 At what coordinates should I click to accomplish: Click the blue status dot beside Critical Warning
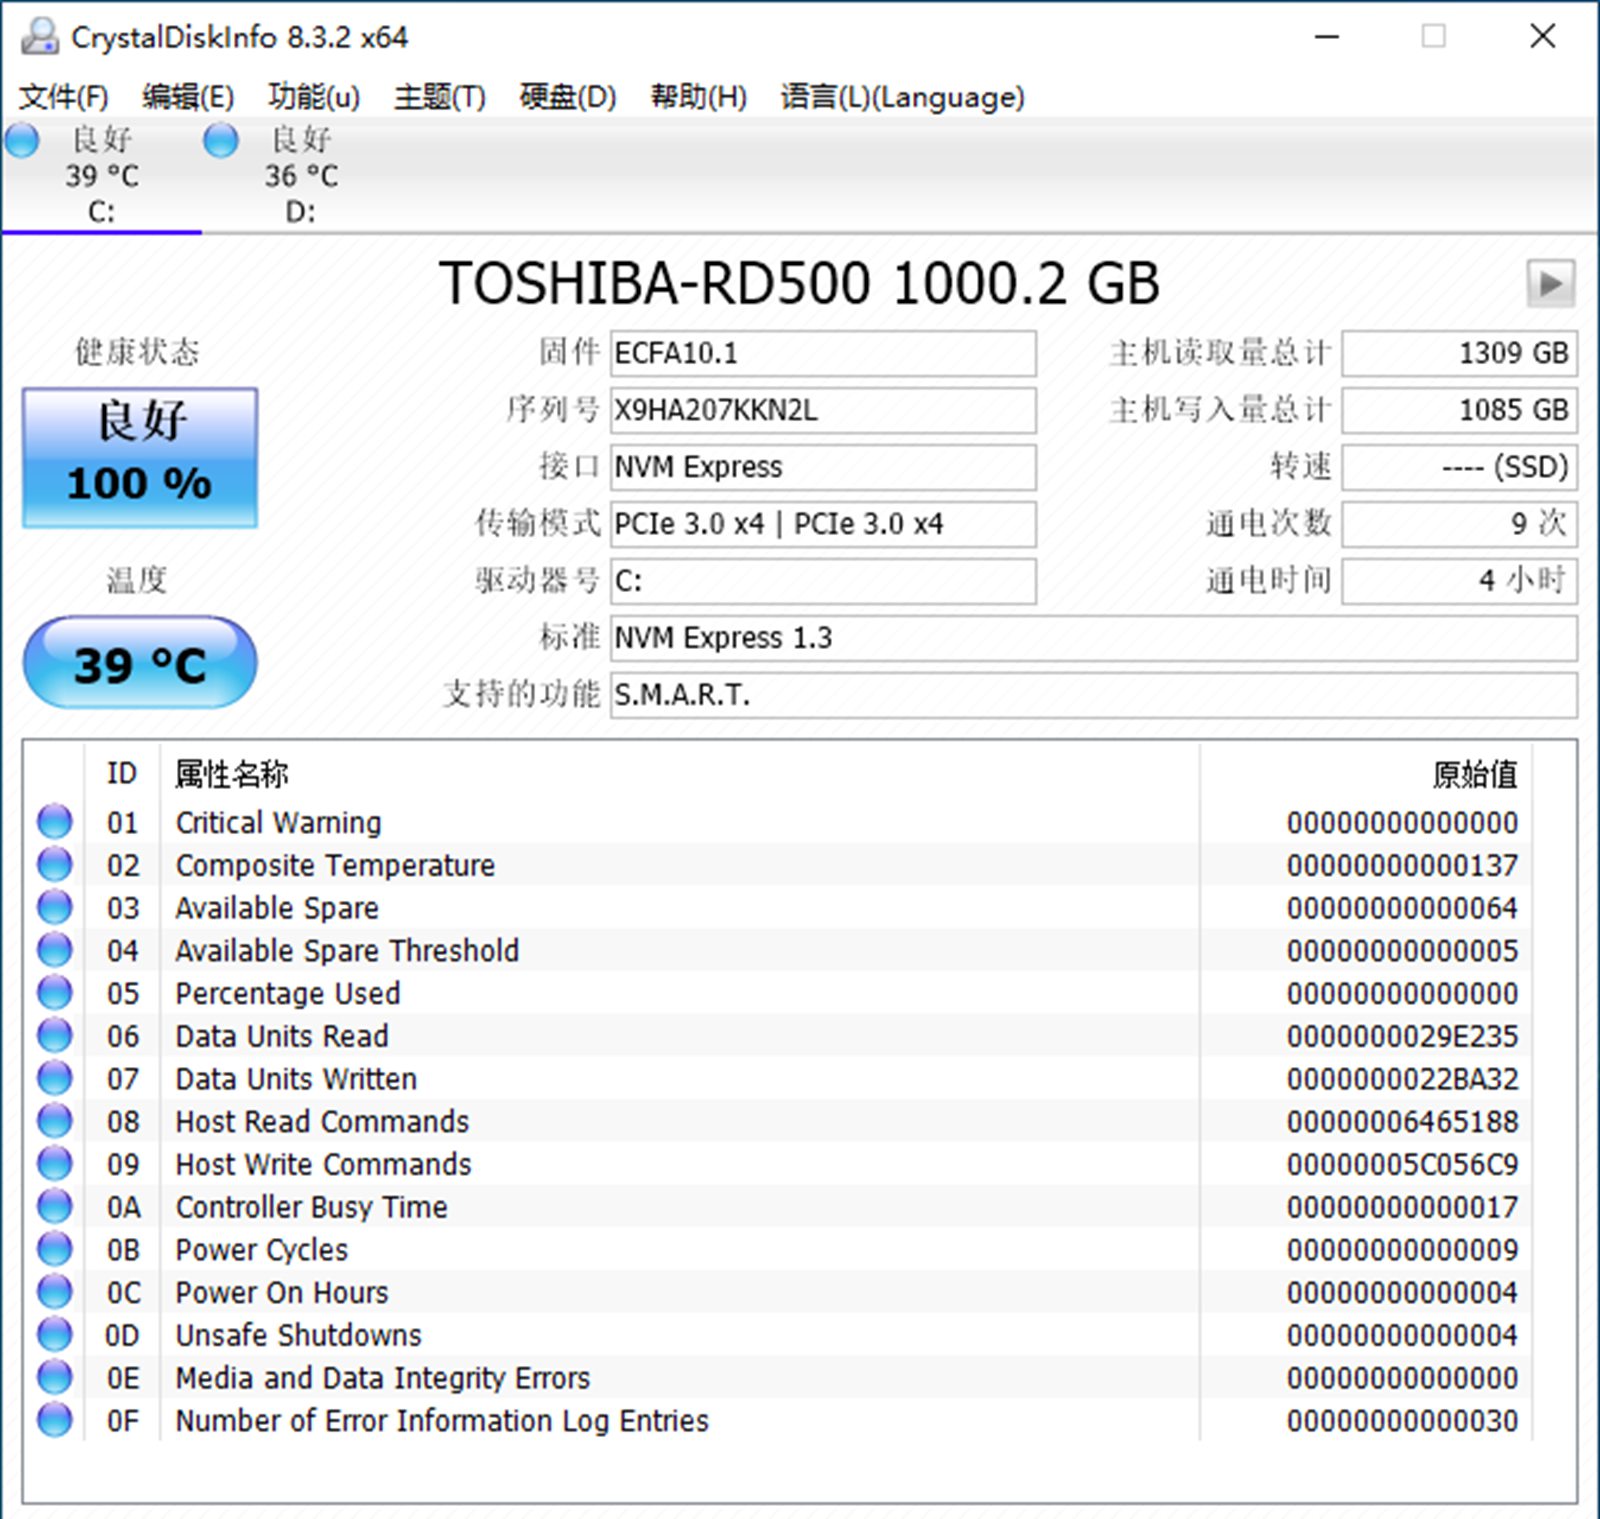click(x=54, y=820)
